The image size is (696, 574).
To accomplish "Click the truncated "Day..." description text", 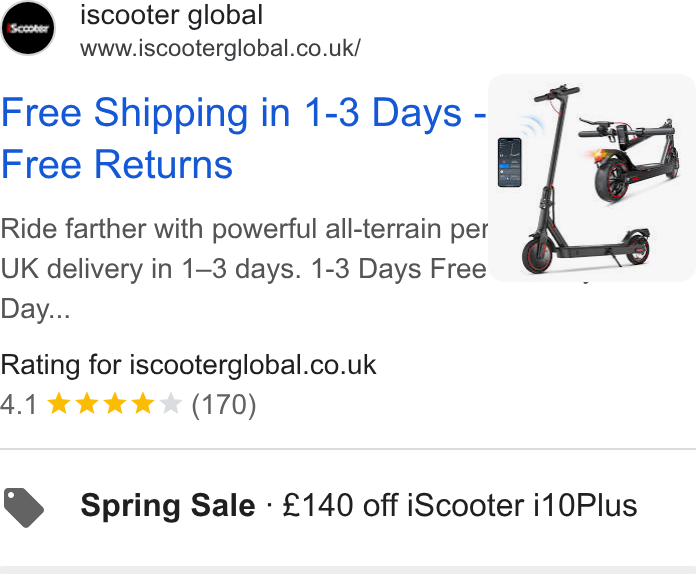I will [36, 309].
